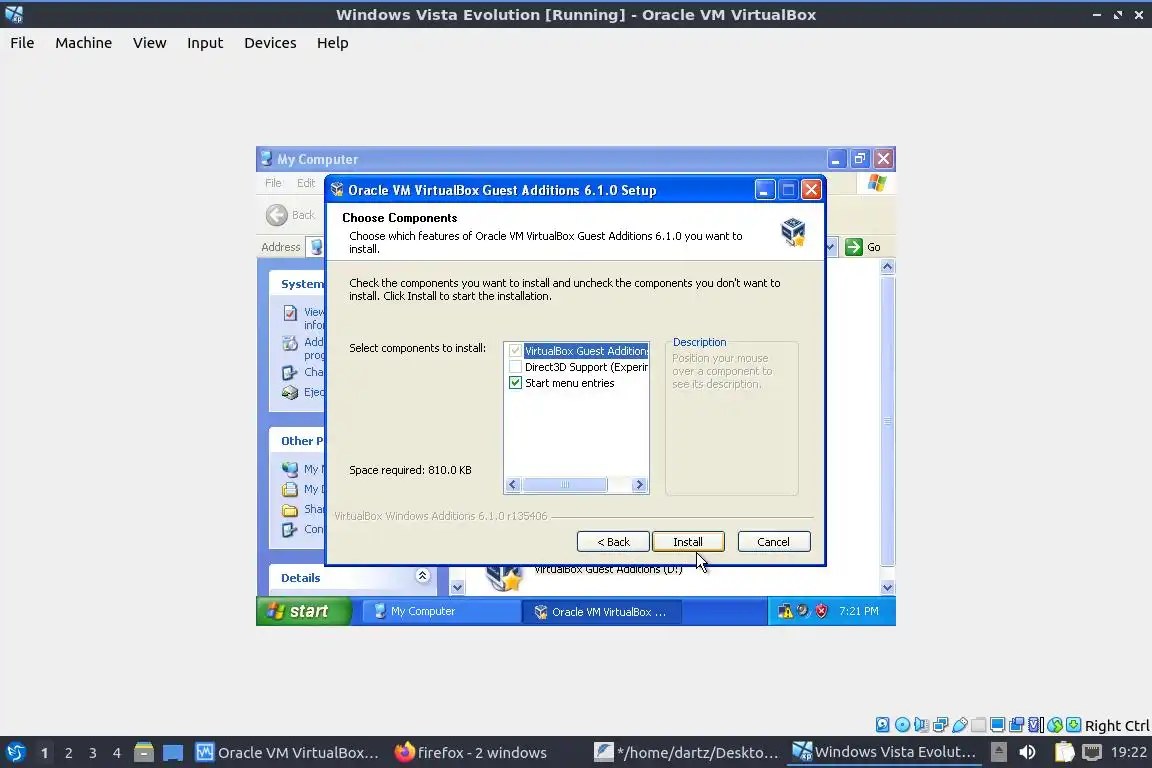Click the display status icon
1152x768 pixels.
998,725
